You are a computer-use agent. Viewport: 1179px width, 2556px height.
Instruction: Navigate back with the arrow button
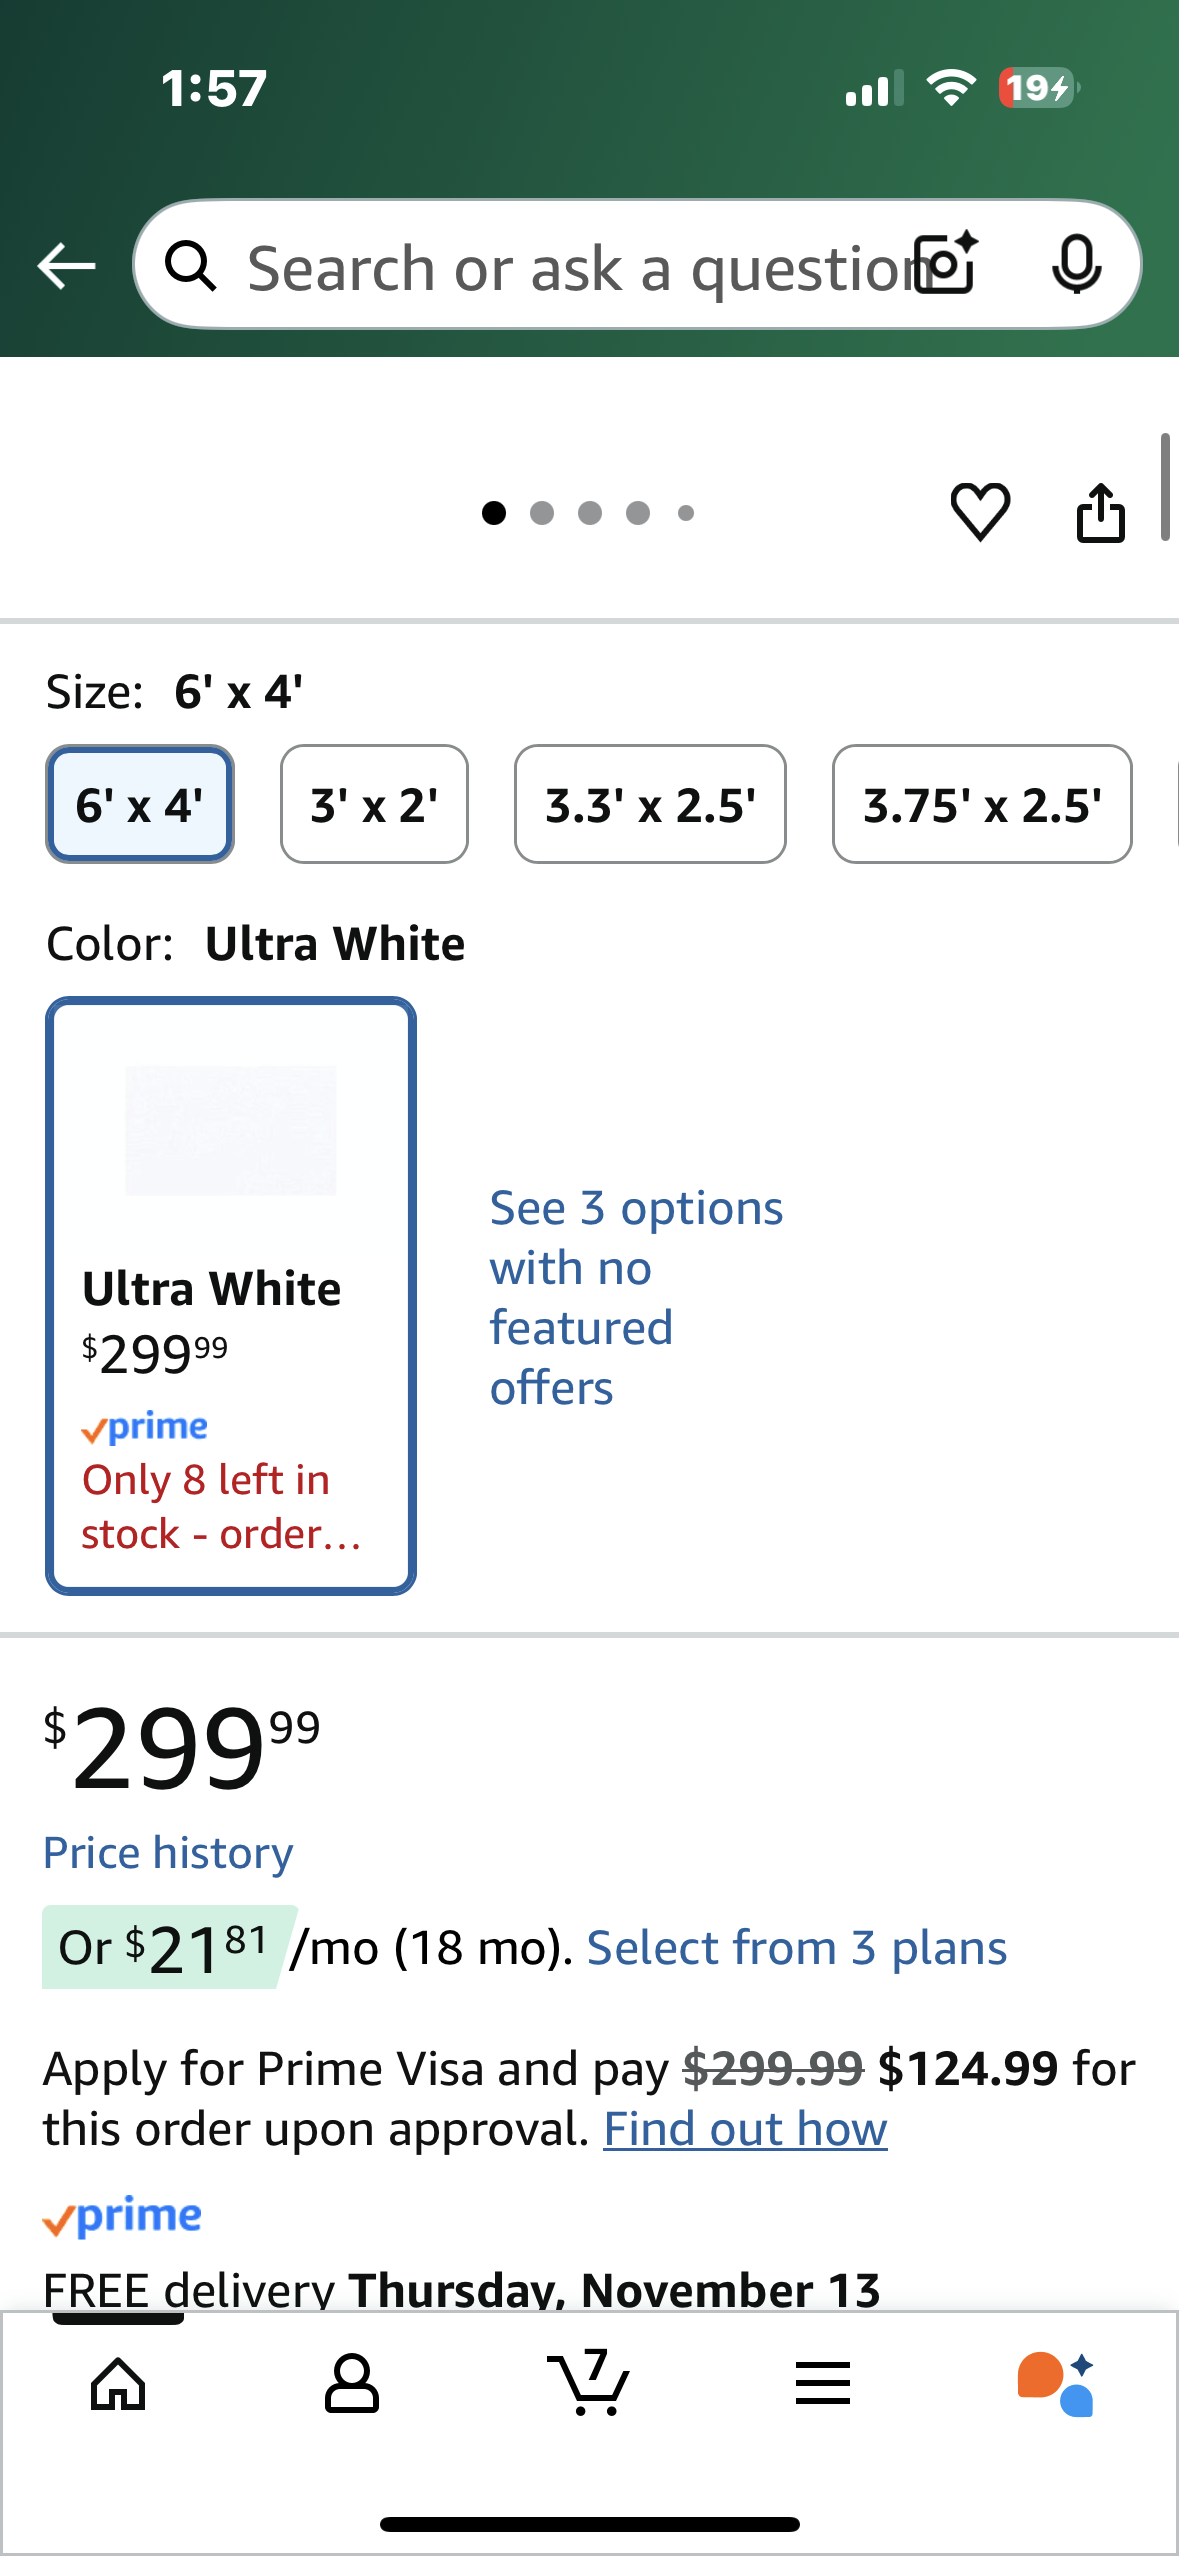point(64,265)
